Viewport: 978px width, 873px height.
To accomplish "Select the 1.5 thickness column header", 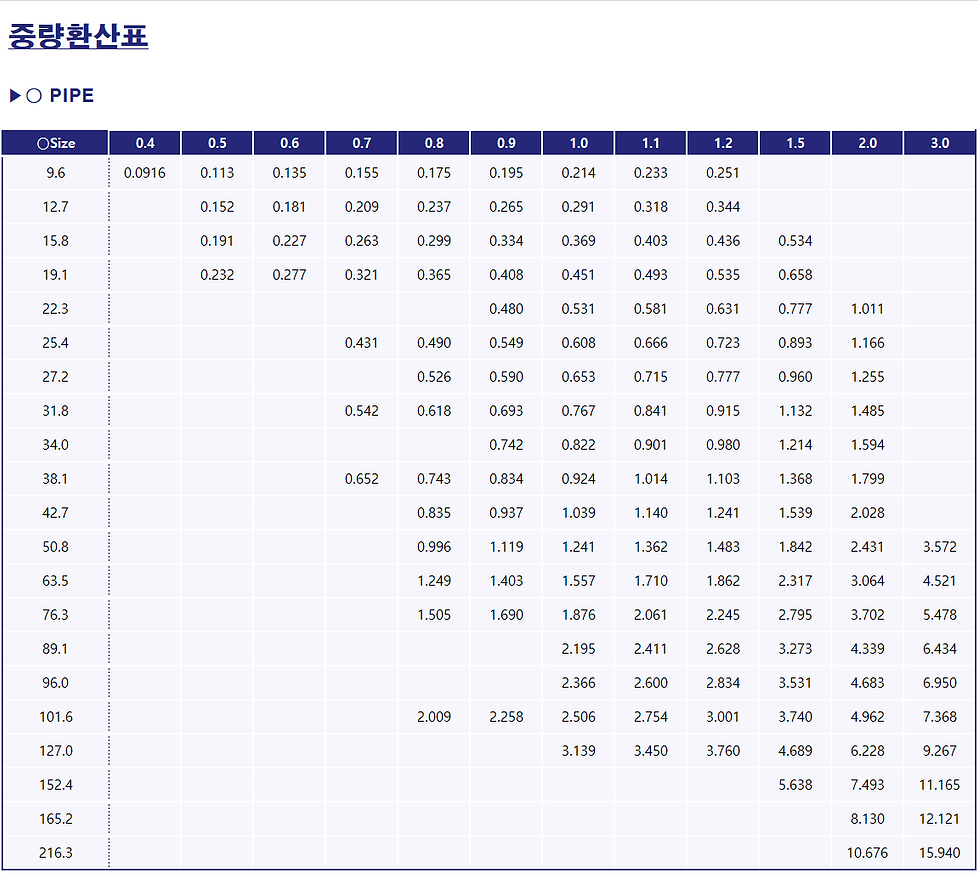I will (x=795, y=143).
